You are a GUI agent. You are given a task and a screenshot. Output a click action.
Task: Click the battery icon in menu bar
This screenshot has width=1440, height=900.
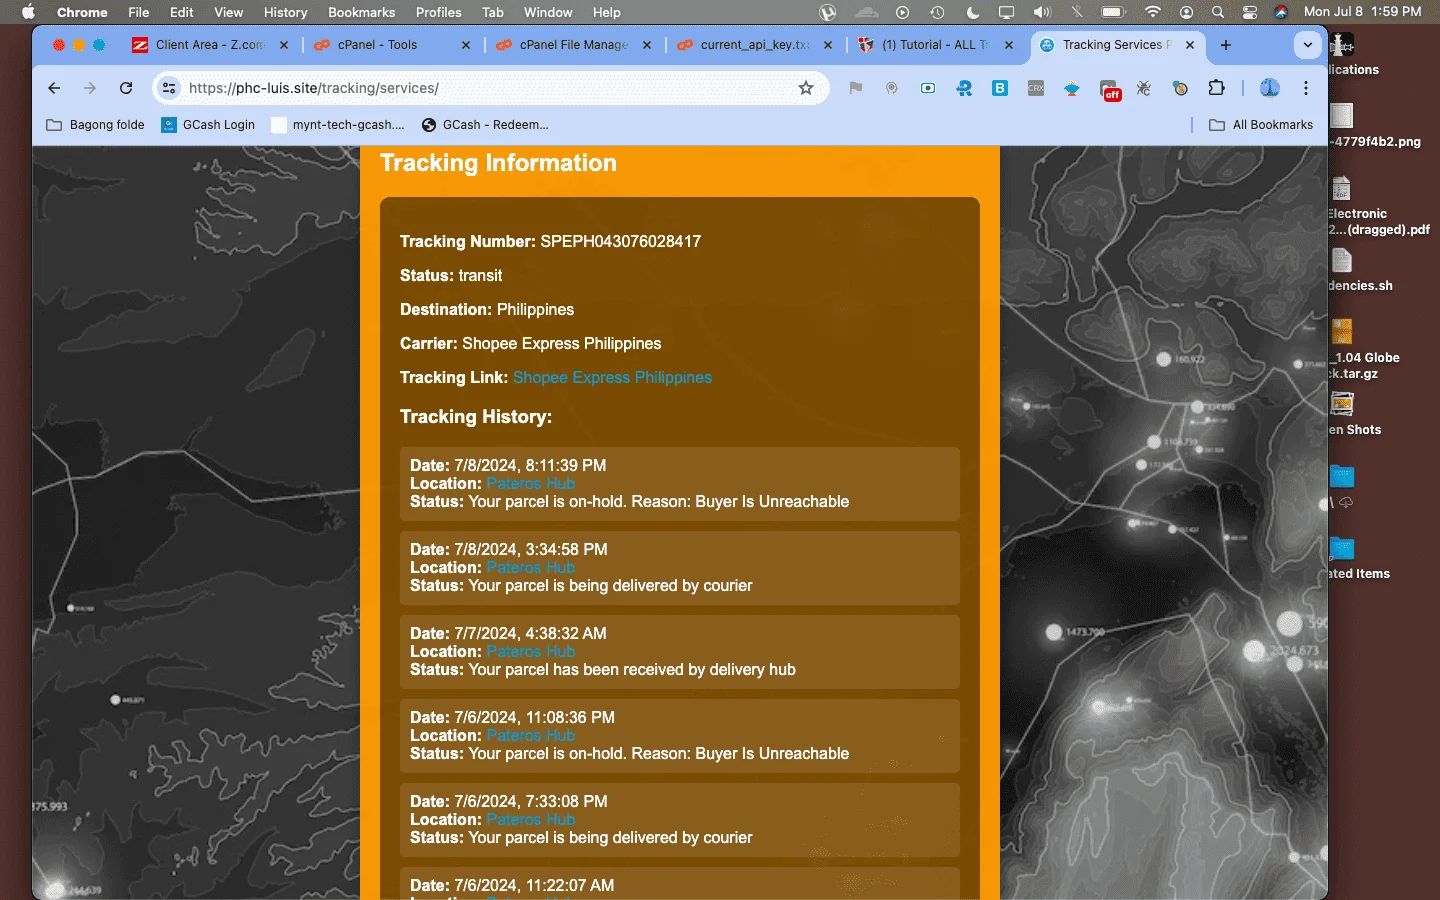point(1113,12)
